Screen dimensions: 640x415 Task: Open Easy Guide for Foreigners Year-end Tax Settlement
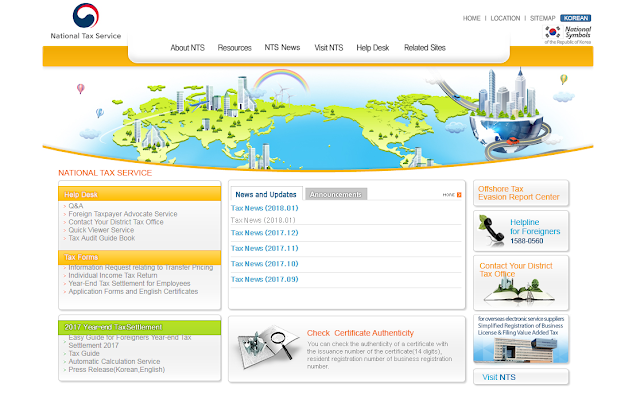130,342
